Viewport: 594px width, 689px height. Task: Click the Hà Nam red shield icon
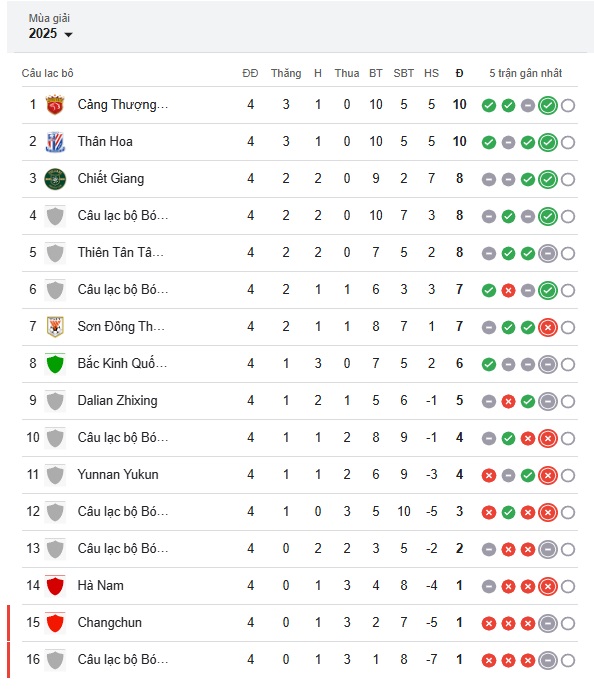point(55,585)
